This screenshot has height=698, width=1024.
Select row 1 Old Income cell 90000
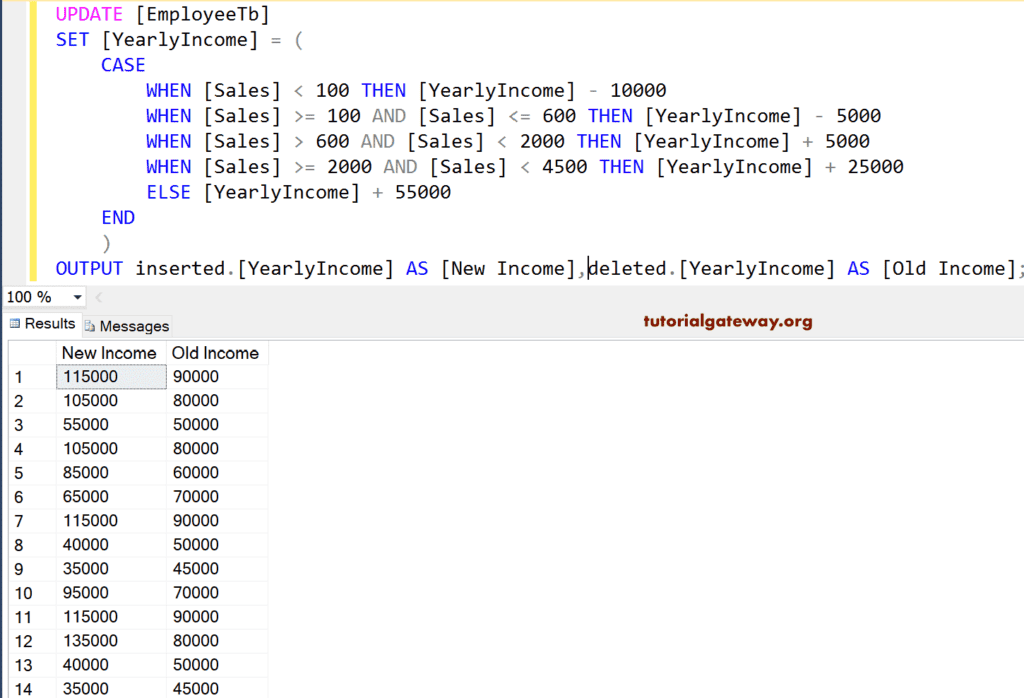[217, 377]
